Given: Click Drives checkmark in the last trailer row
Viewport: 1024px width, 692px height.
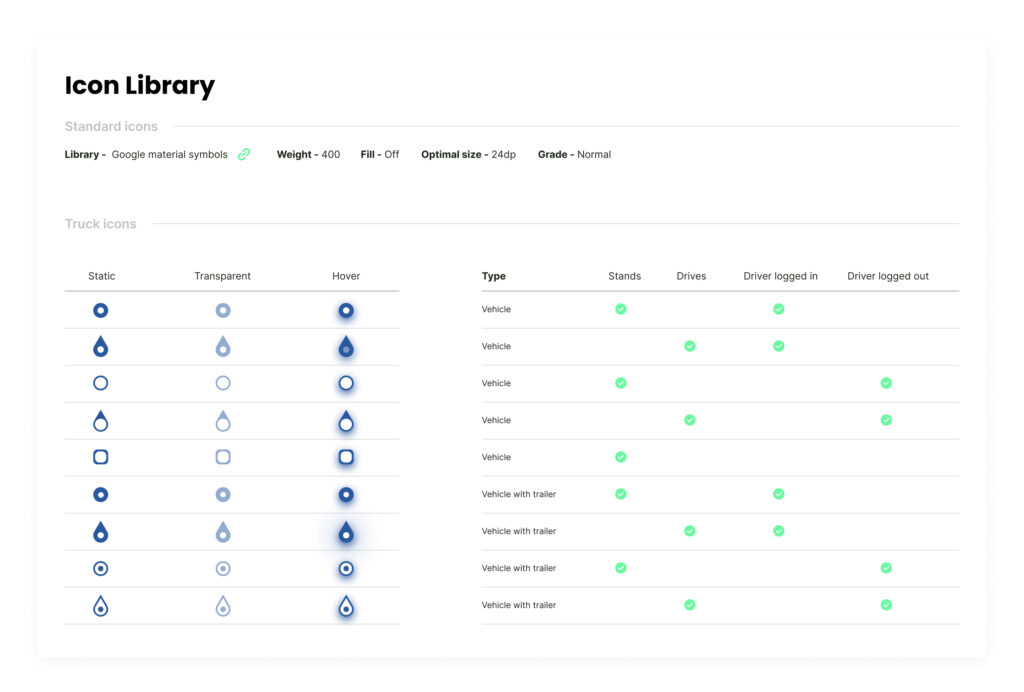Looking at the screenshot, I should [690, 605].
